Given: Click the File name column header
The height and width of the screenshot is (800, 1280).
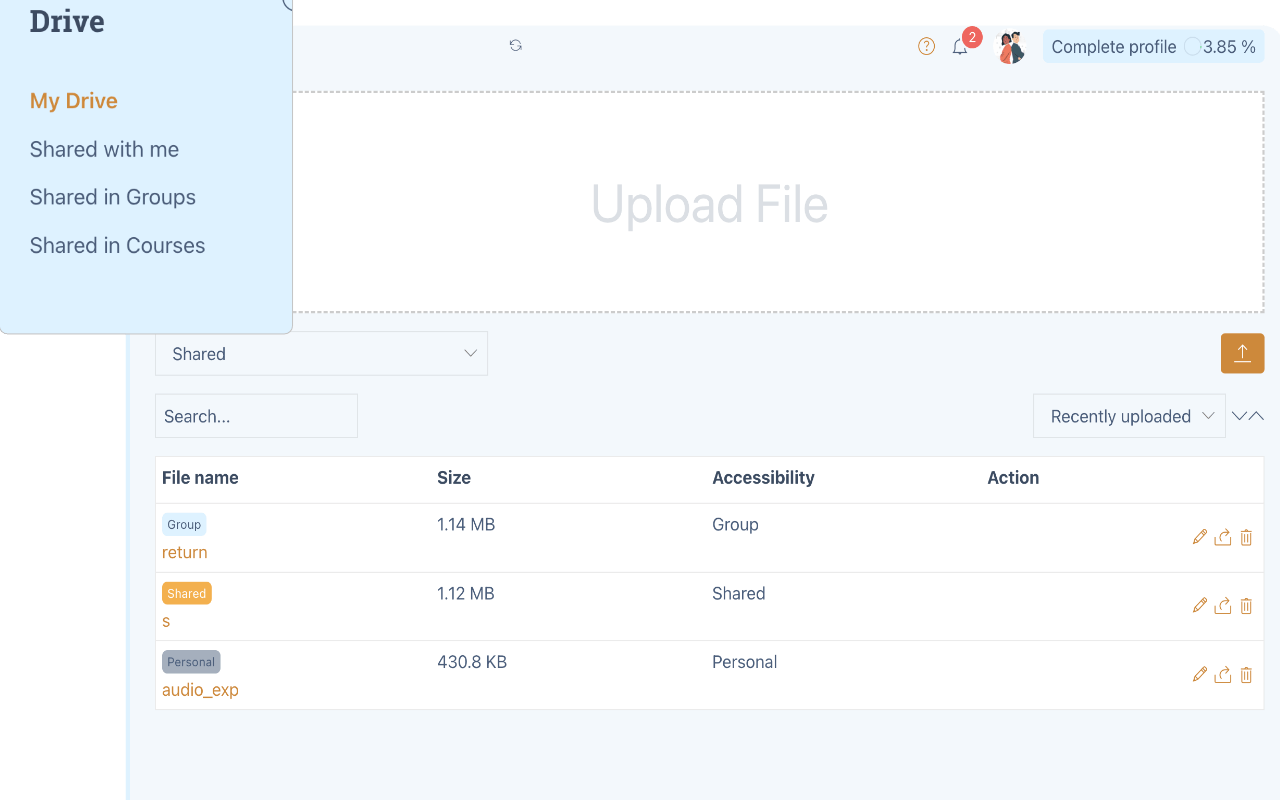Looking at the screenshot, I should tap(200, 478).
